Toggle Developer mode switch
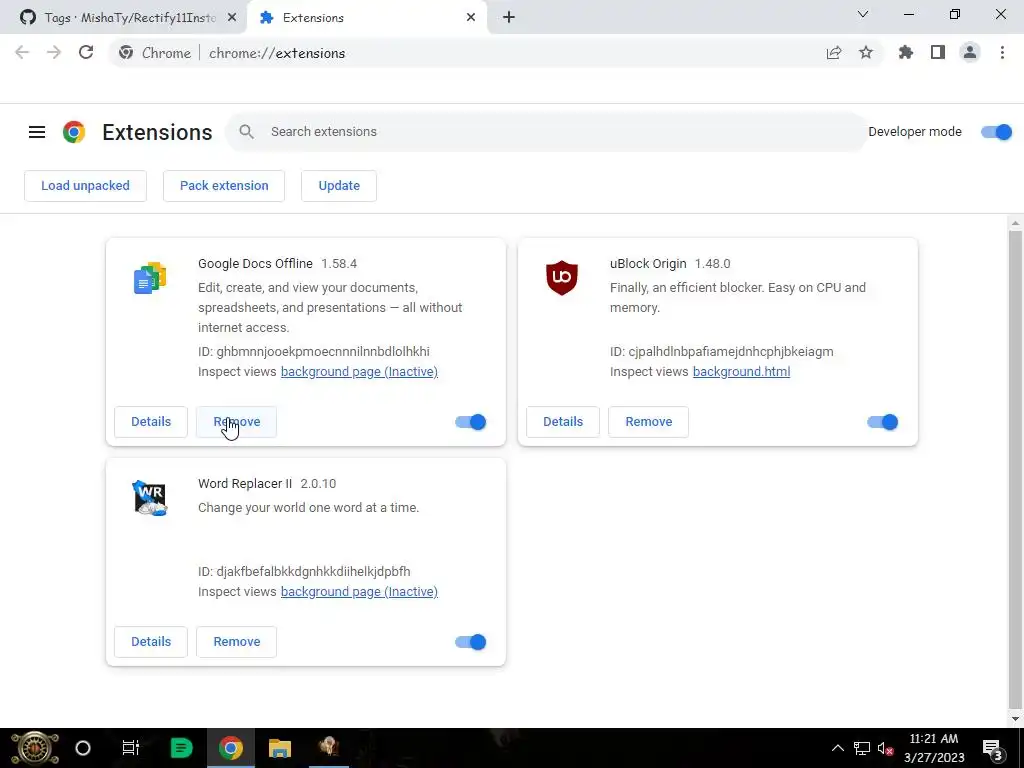This screenshot has width=1024, height=768. (x=997, y=132)
